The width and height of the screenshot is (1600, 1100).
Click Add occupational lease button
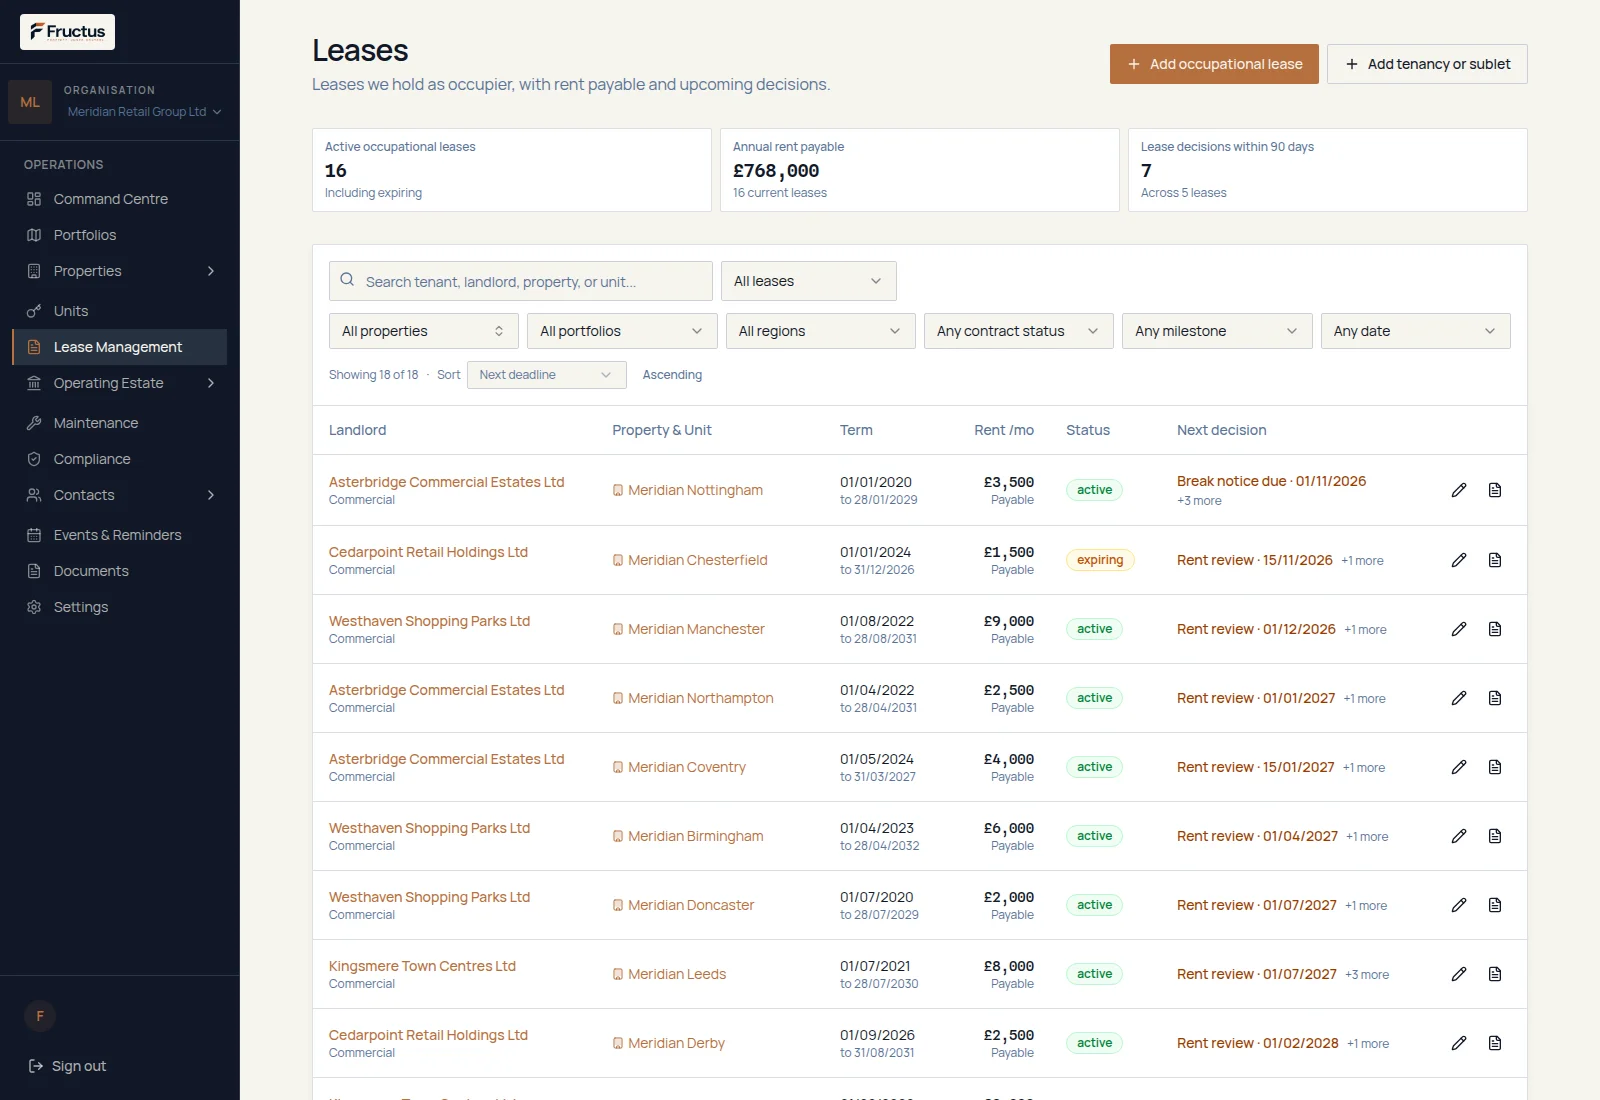[x=1214, y=64]
